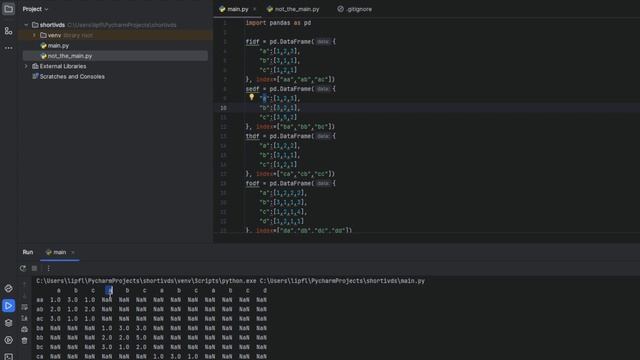Click the 'fidf' variable name in code
Viewport: 640px width, 360px height.
(252, 42)
